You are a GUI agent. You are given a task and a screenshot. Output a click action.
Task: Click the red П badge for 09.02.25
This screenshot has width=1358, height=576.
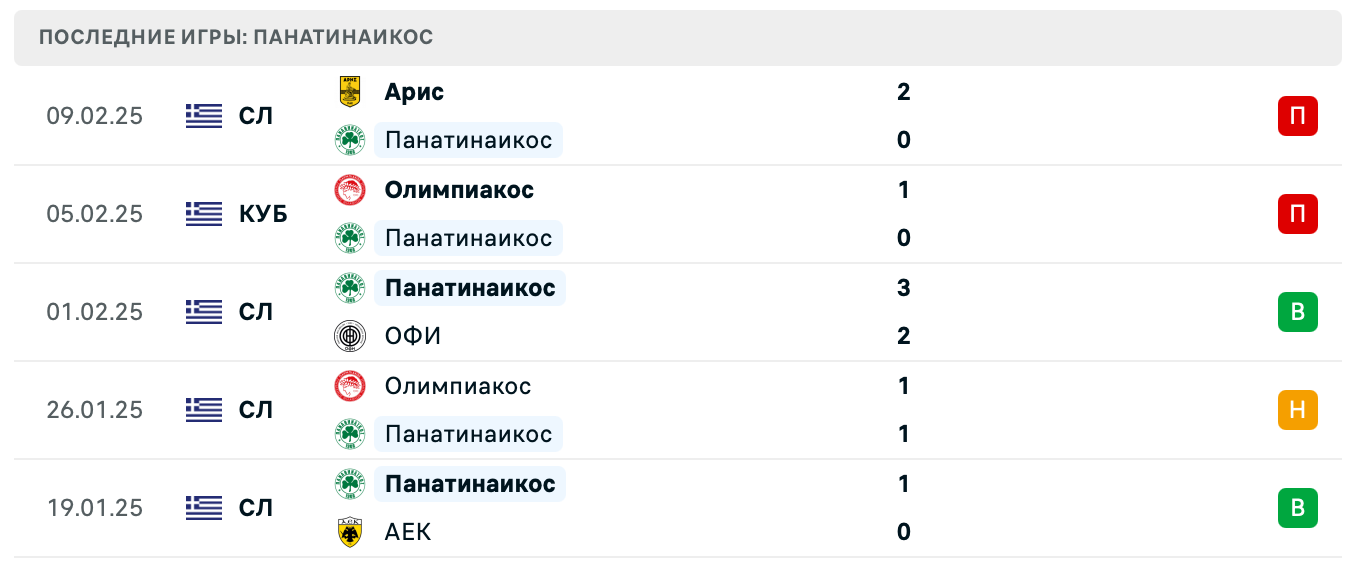1297,116
